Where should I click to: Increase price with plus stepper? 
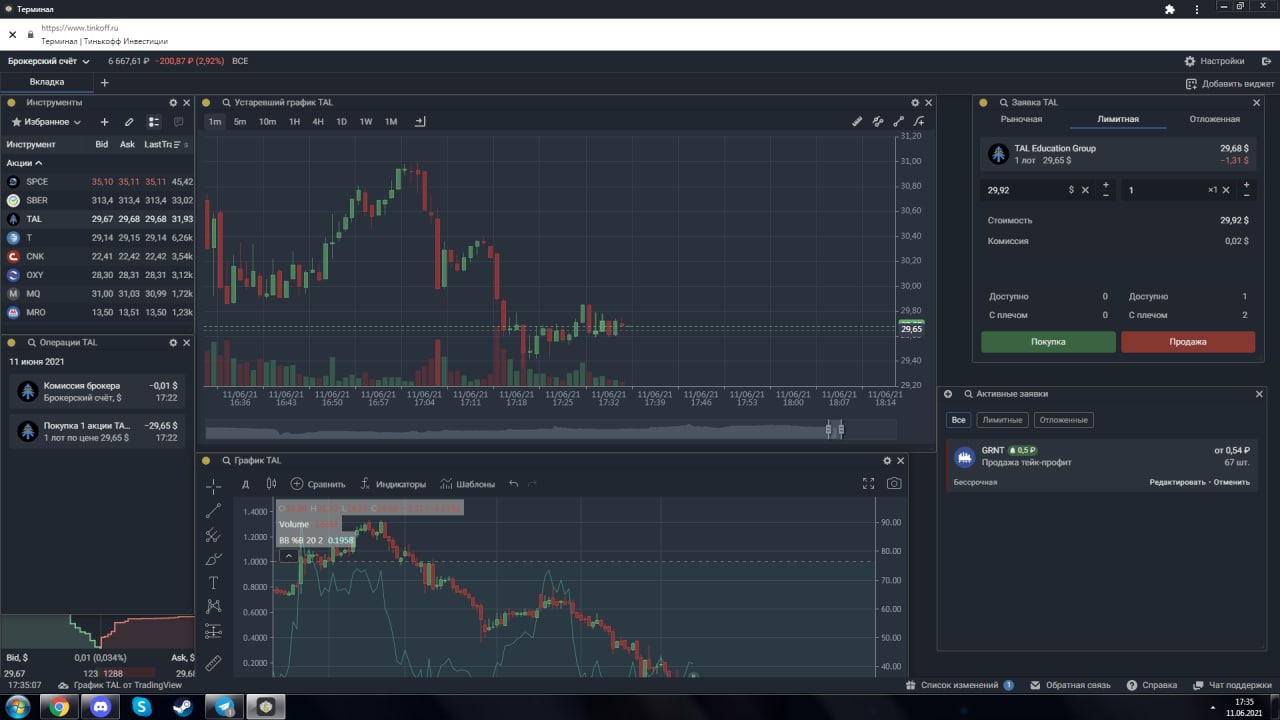[1105, 185]
